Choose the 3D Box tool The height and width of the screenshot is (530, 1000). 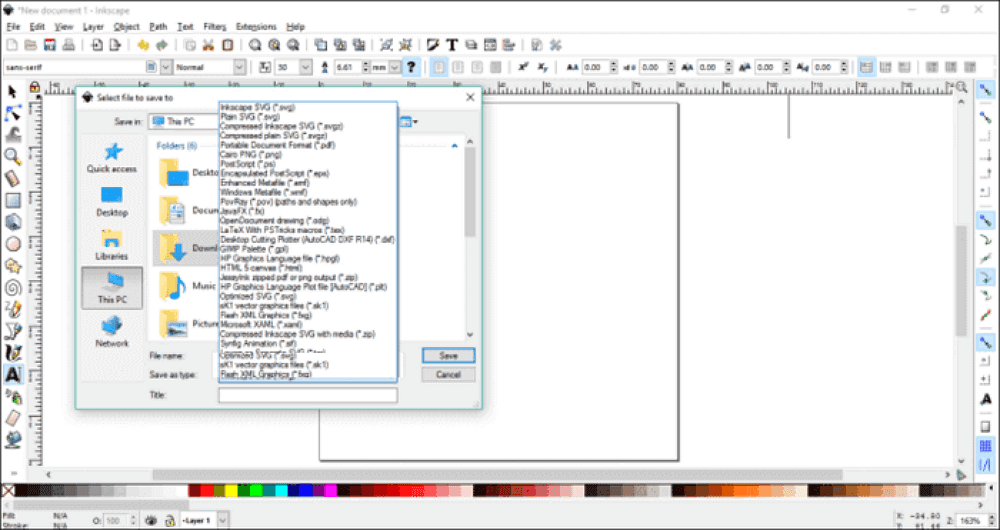coord(12,222)
